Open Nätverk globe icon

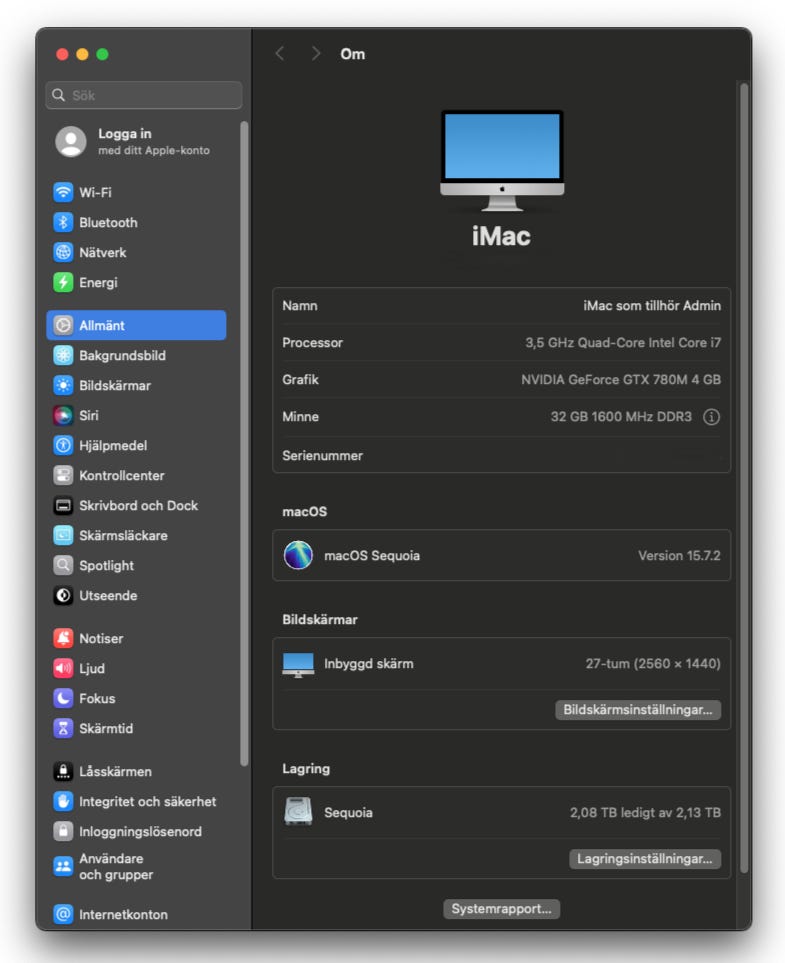[x=63, y=252]
